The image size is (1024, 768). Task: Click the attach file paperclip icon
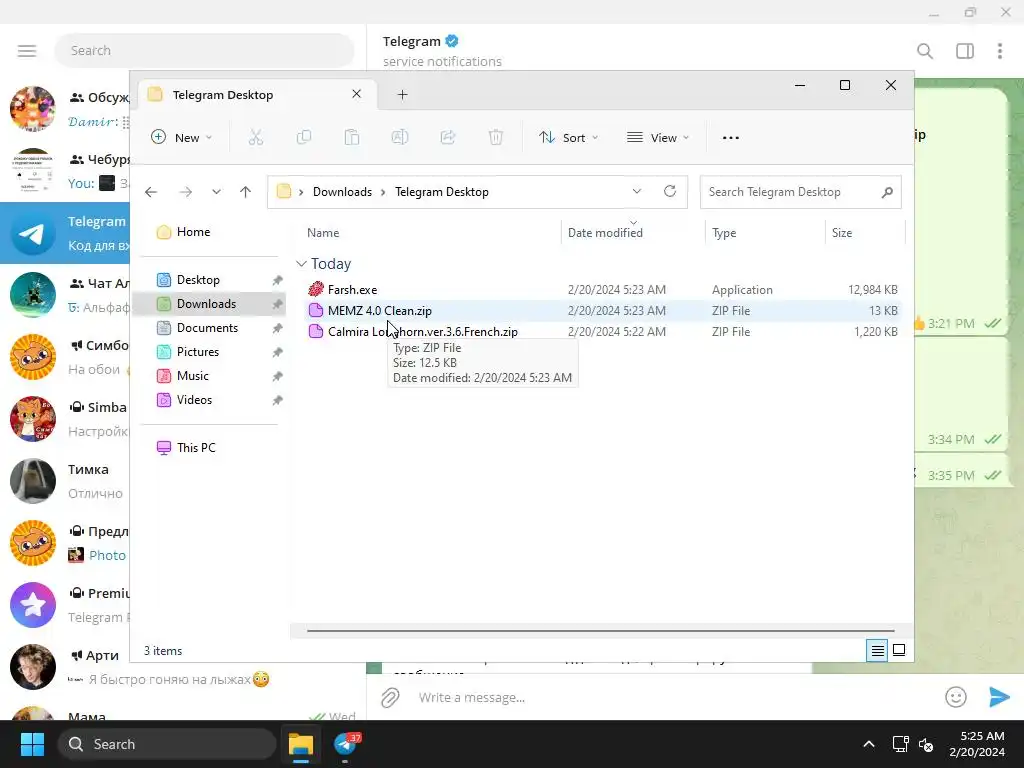[391, 697]
